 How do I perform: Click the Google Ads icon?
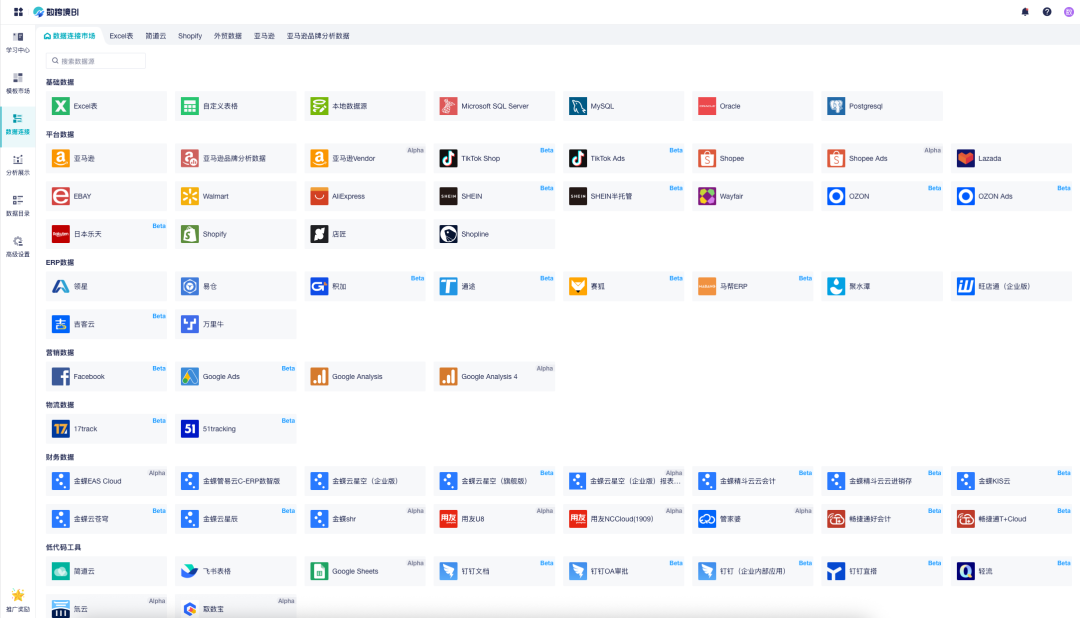[189, 377]
